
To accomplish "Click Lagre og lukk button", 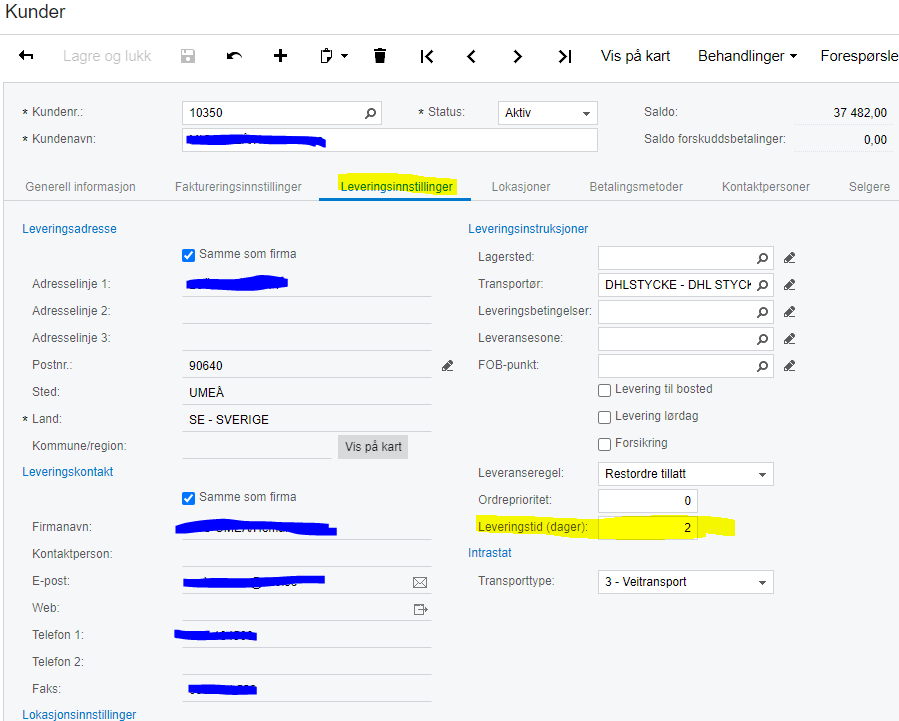I will (107, 56).
